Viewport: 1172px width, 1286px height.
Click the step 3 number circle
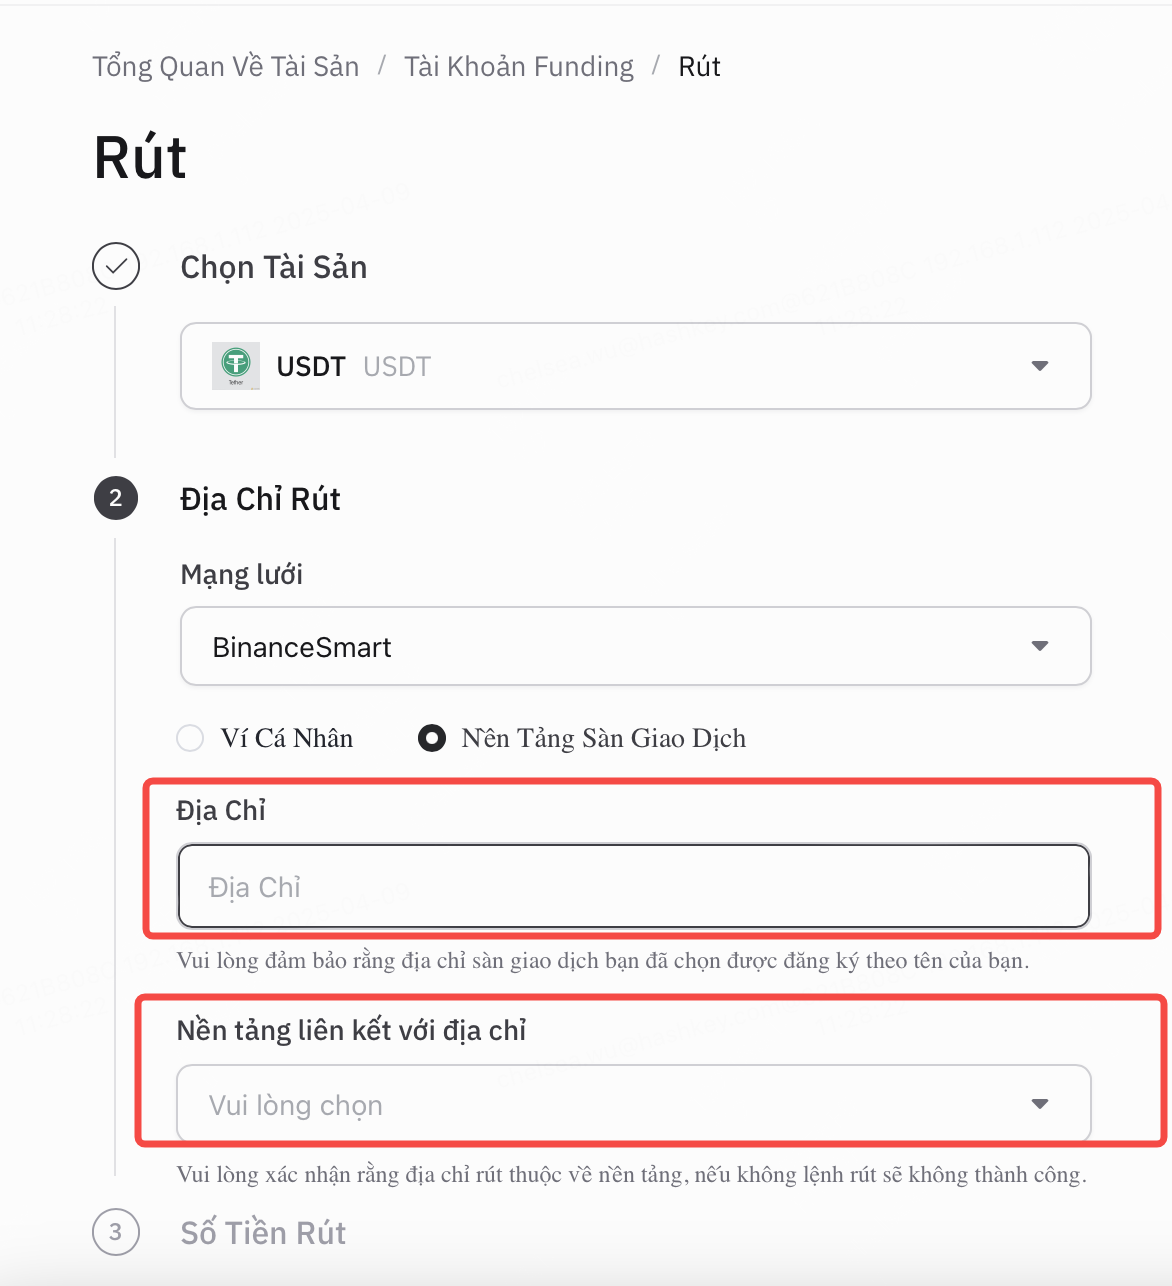click(116, 1232)
